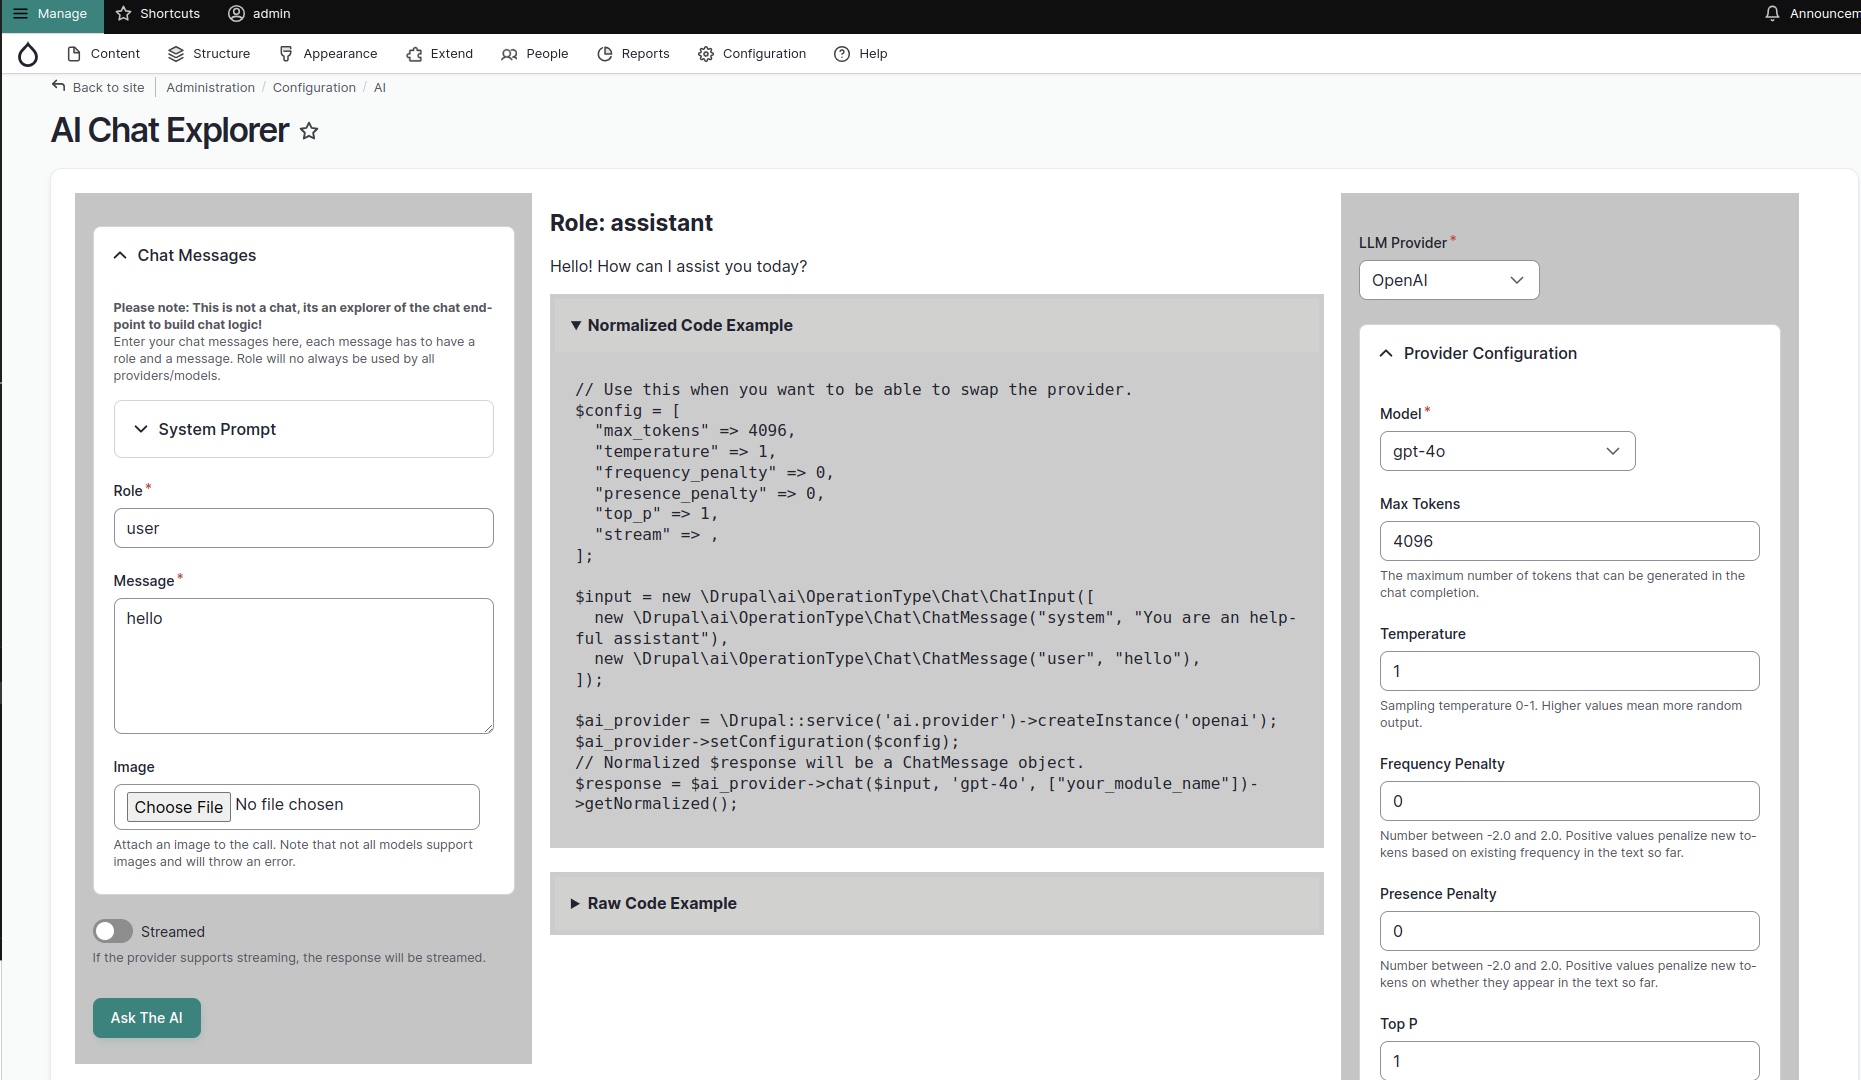Viewport: 1861px width, 1080px height.
Task: Star this page as a shortcut
Action: pyautogui.click(x=309, y=131)
